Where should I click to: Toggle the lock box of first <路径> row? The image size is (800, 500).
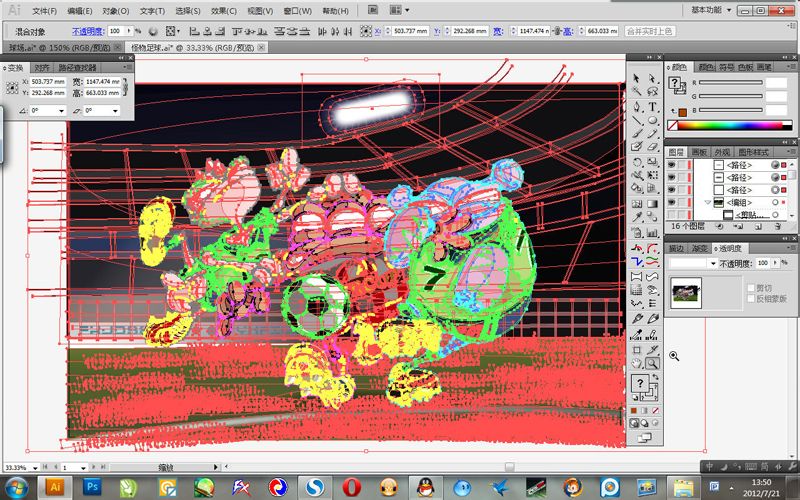(682, 165)
